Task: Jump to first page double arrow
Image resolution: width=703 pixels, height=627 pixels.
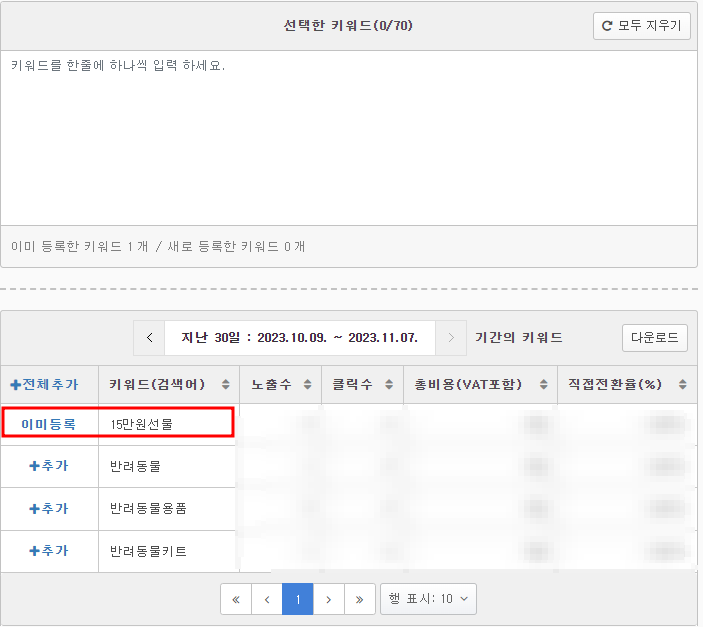Action: [x=236, y=599]
